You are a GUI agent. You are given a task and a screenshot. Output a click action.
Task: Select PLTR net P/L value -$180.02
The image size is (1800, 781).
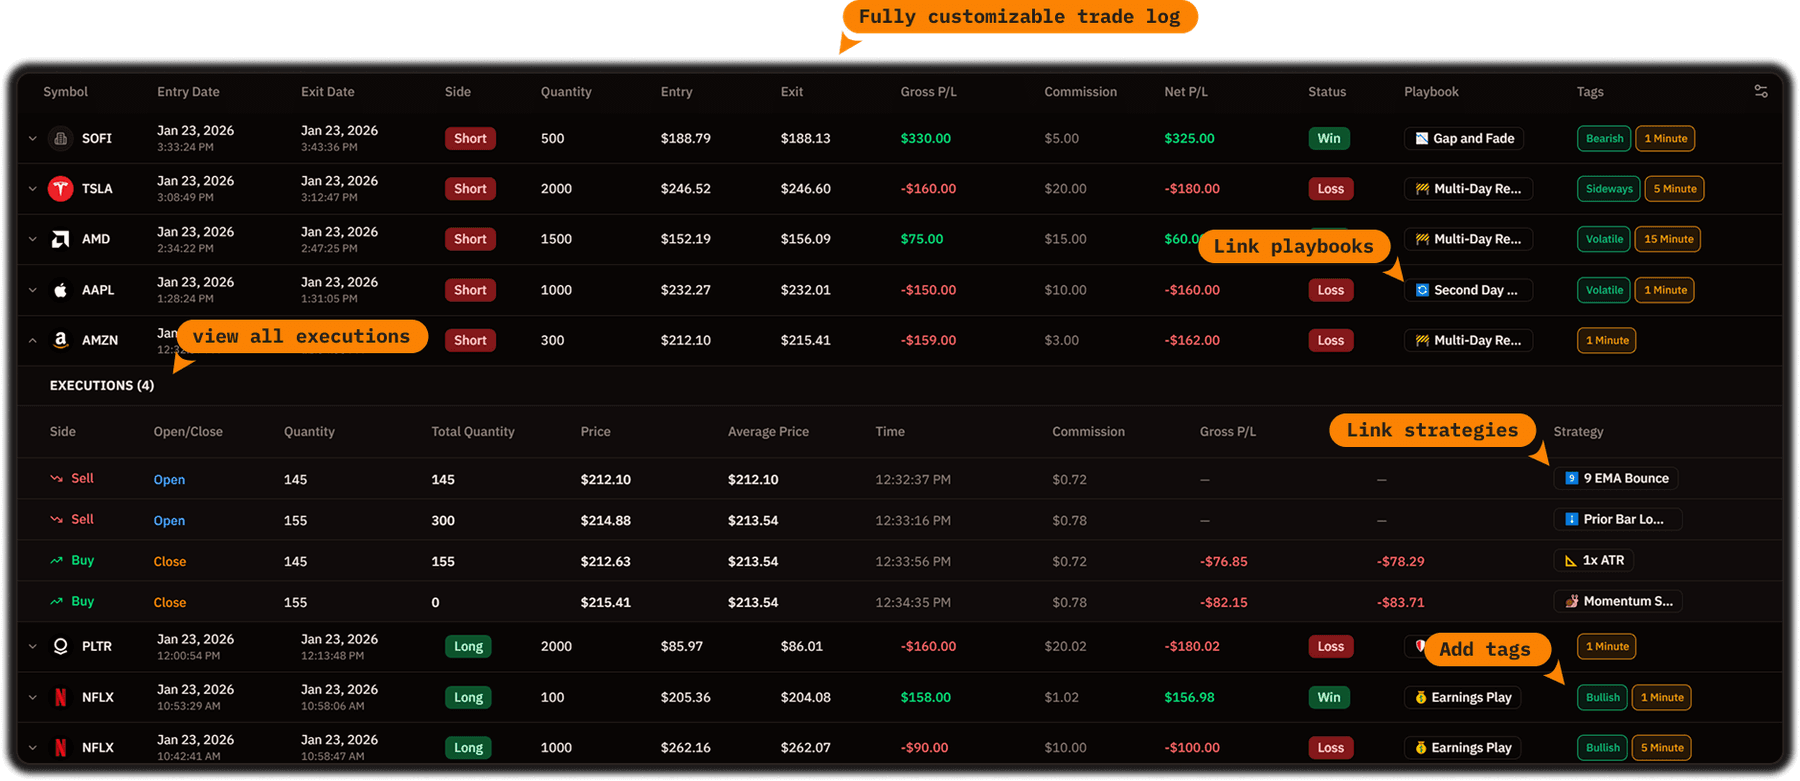coord(1192,646)
